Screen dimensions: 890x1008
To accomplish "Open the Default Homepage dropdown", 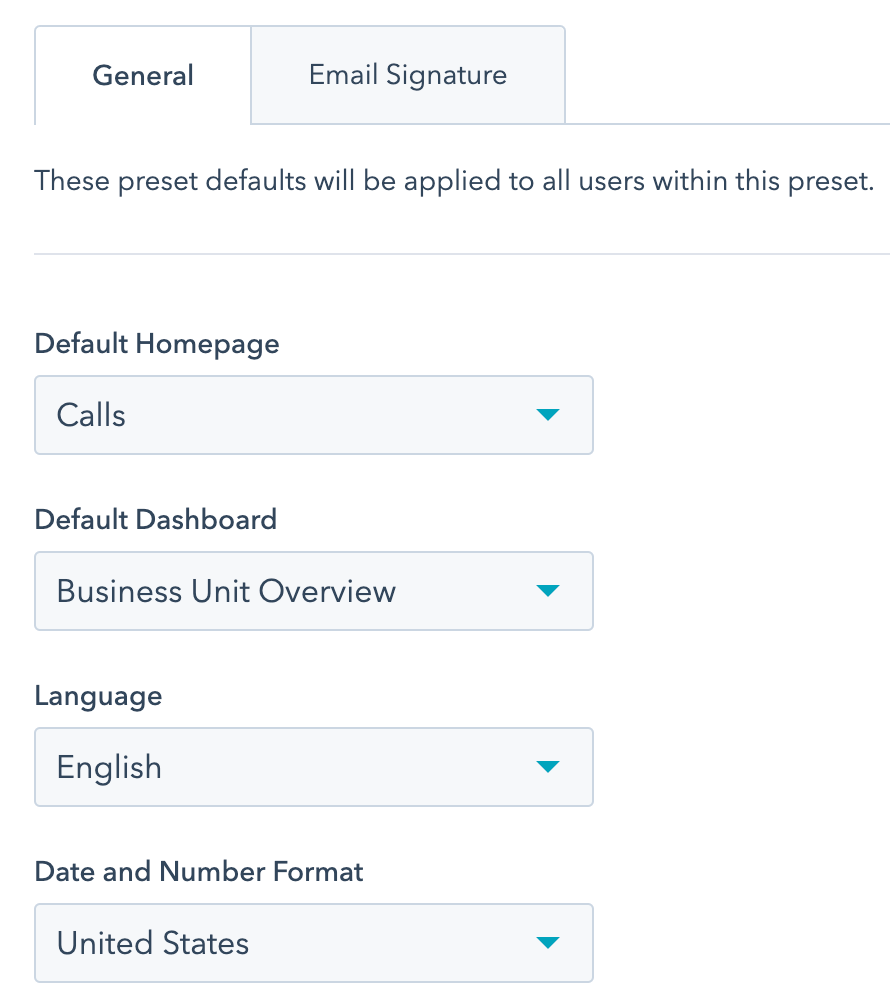I will coord(314,415).
